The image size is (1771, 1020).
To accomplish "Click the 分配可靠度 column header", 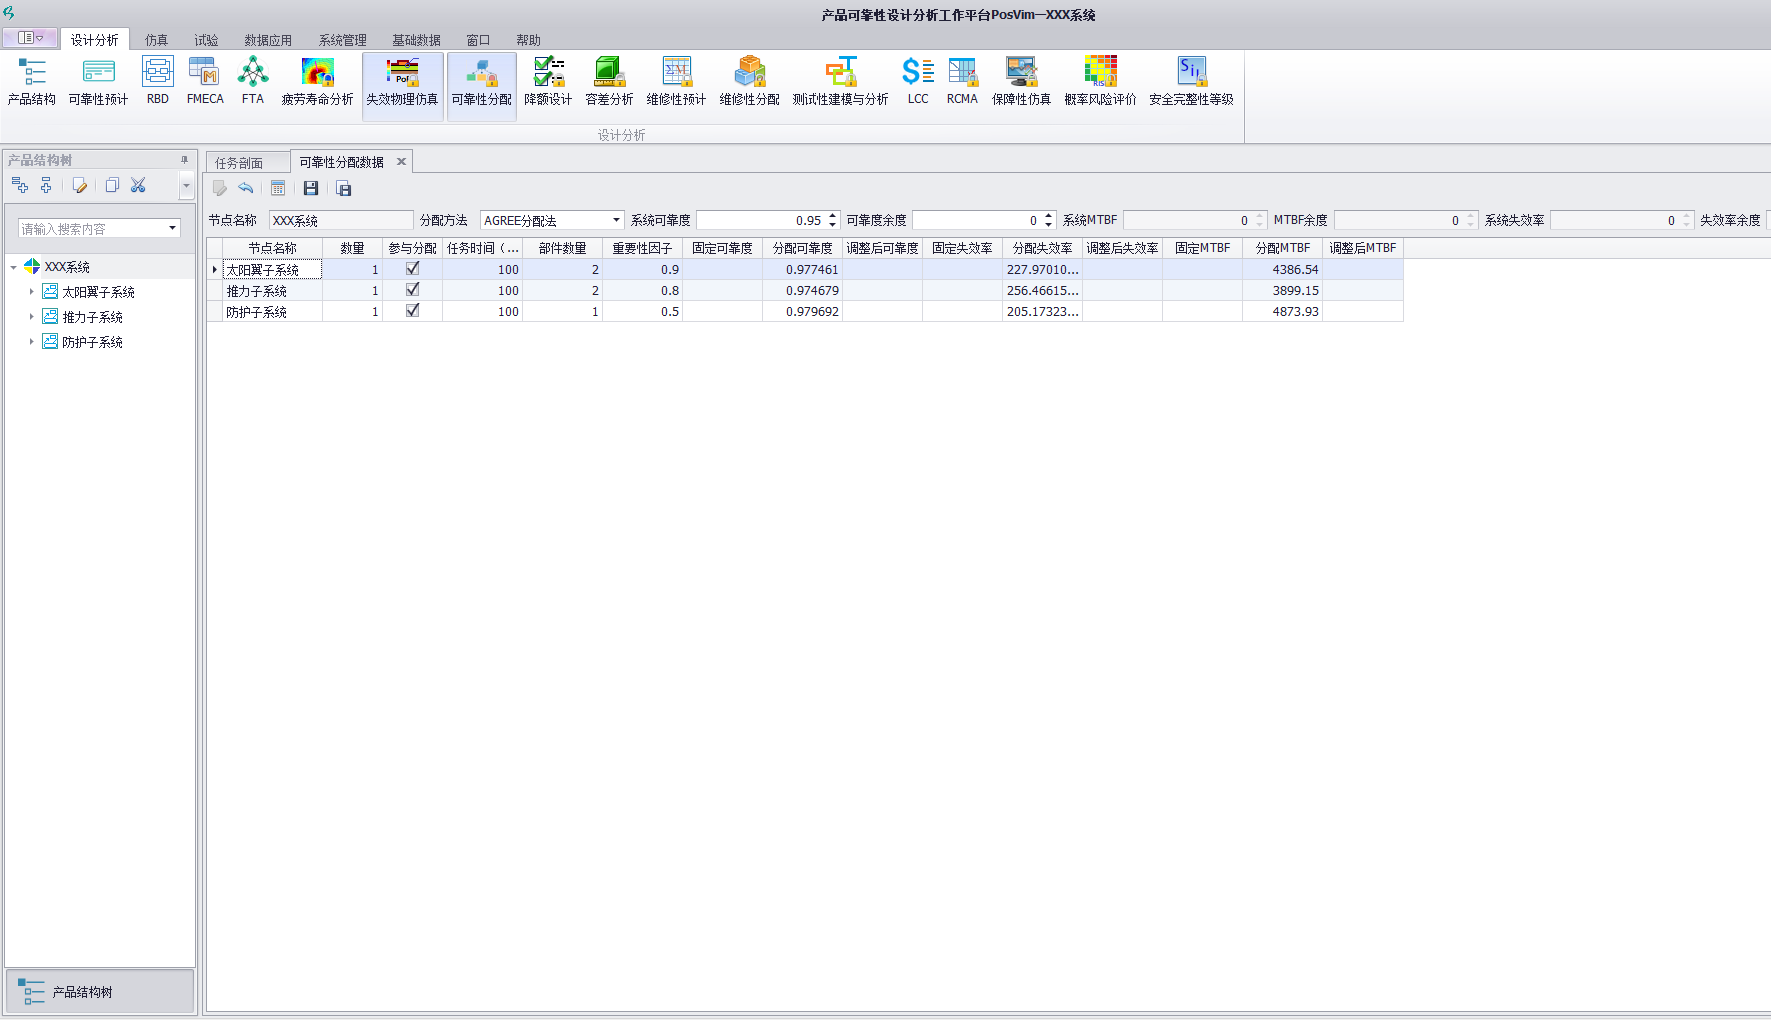I will pos(802,248).
